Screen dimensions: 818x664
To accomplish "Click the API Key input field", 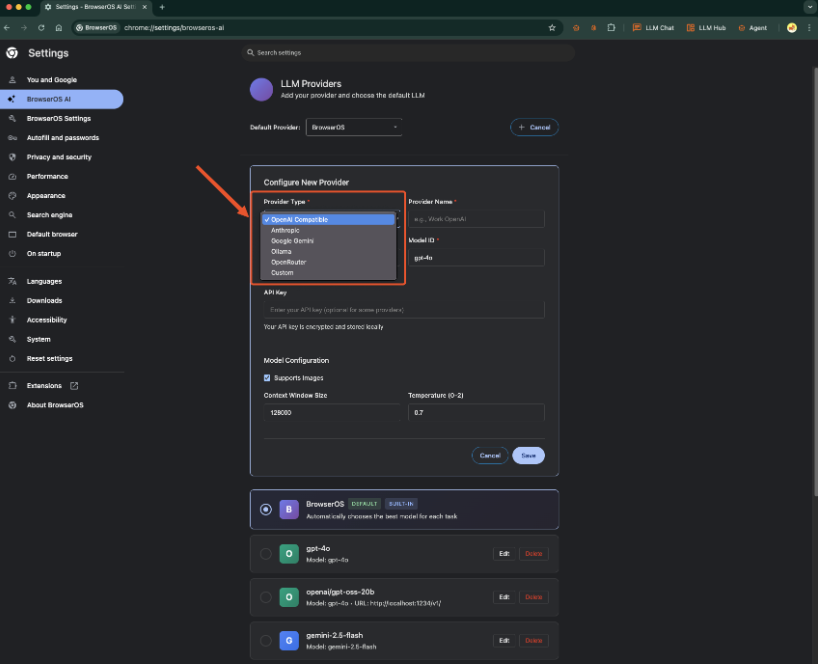I will click(404, 310).
